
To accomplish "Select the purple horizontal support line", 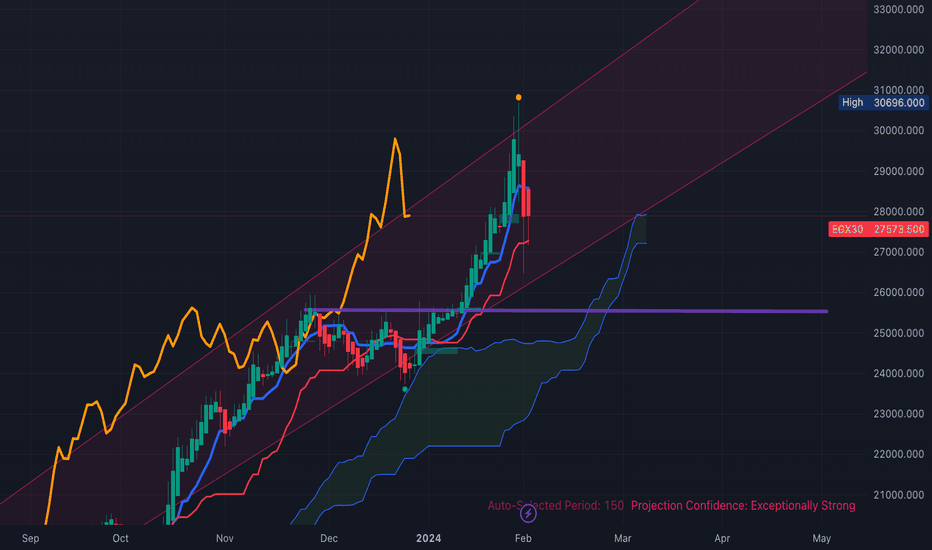I will click(x=565, y=310).
